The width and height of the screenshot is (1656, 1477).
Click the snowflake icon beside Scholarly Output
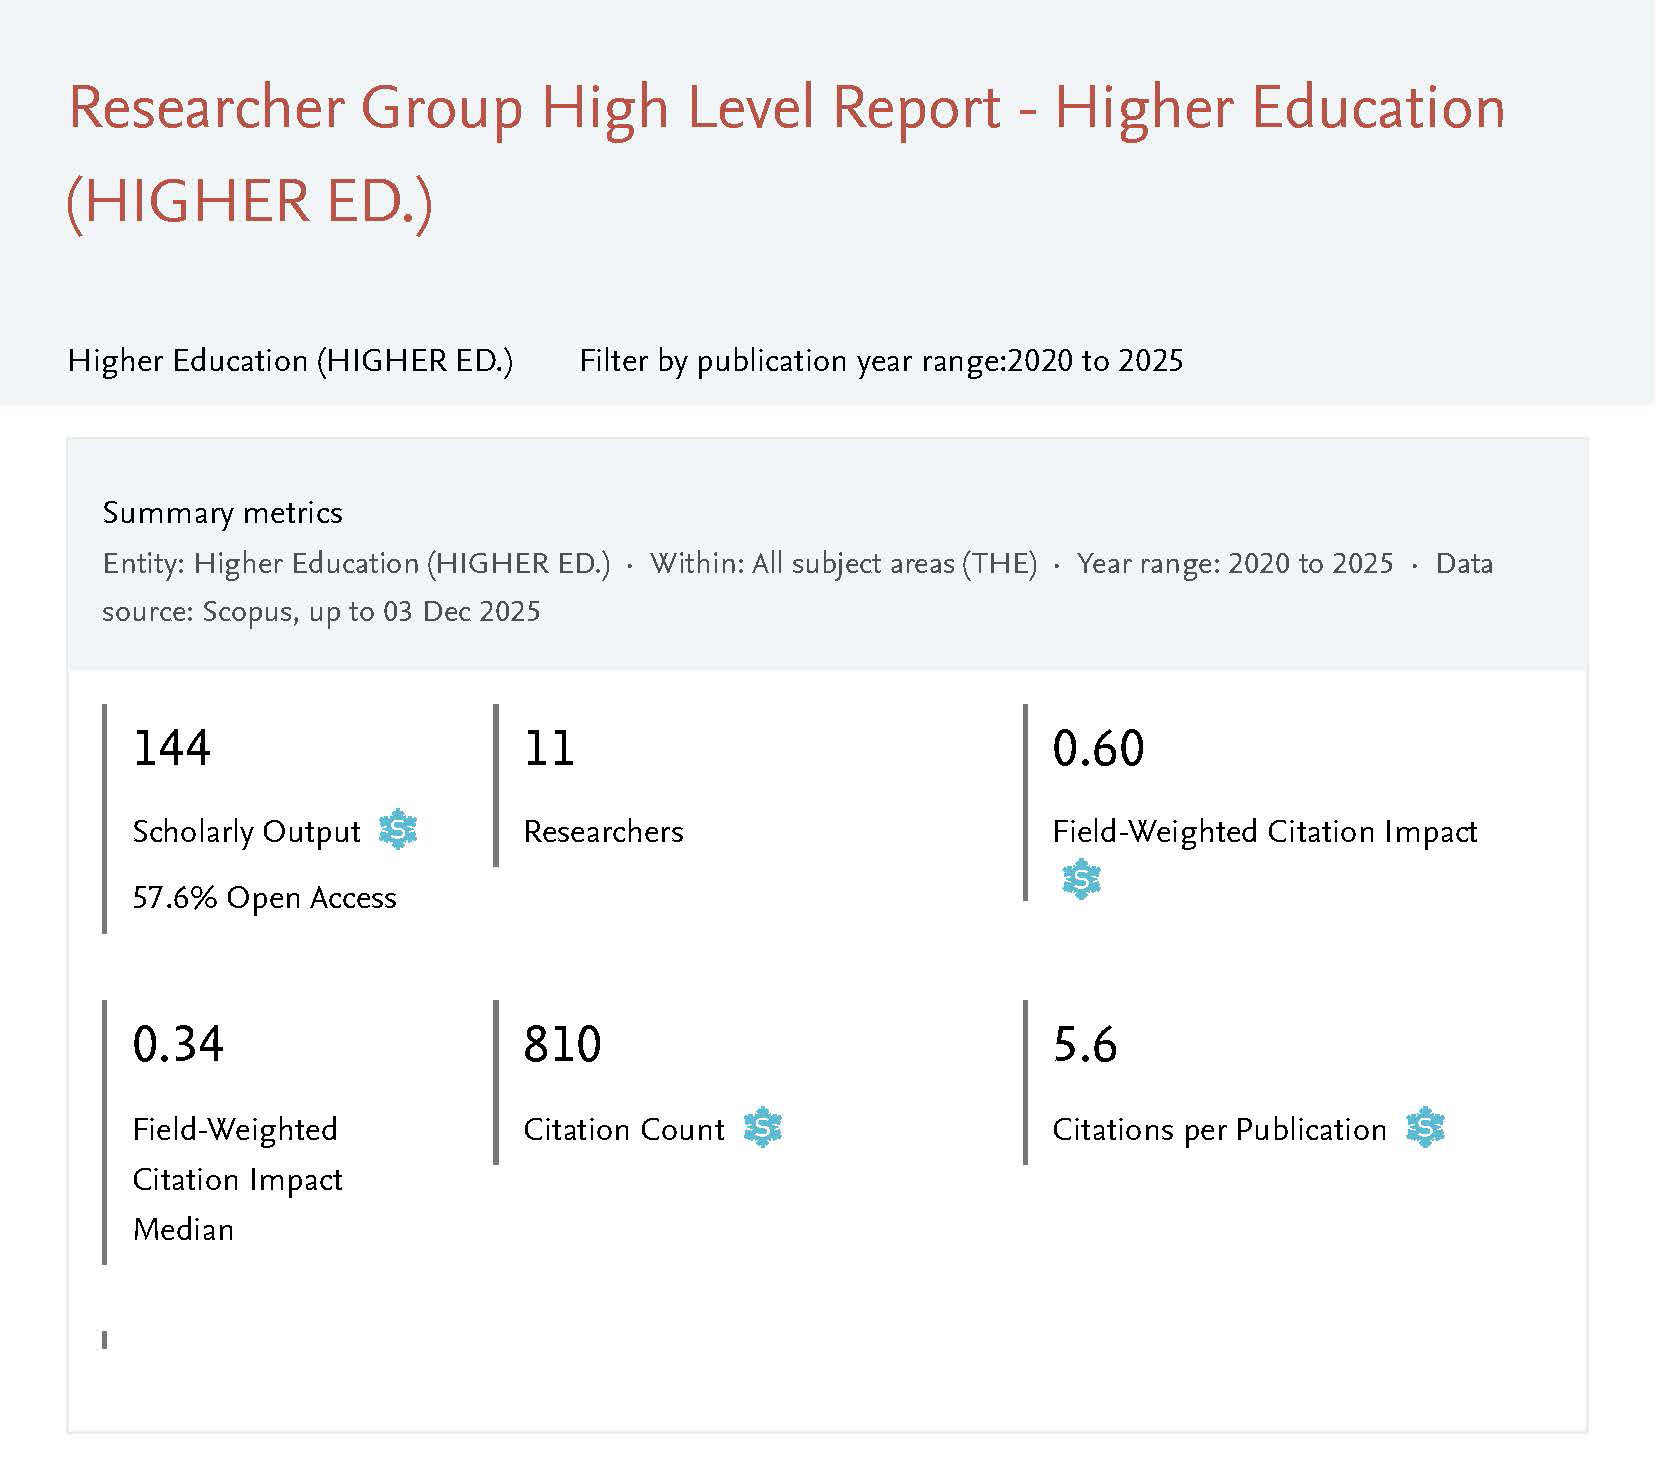point(398,831)
